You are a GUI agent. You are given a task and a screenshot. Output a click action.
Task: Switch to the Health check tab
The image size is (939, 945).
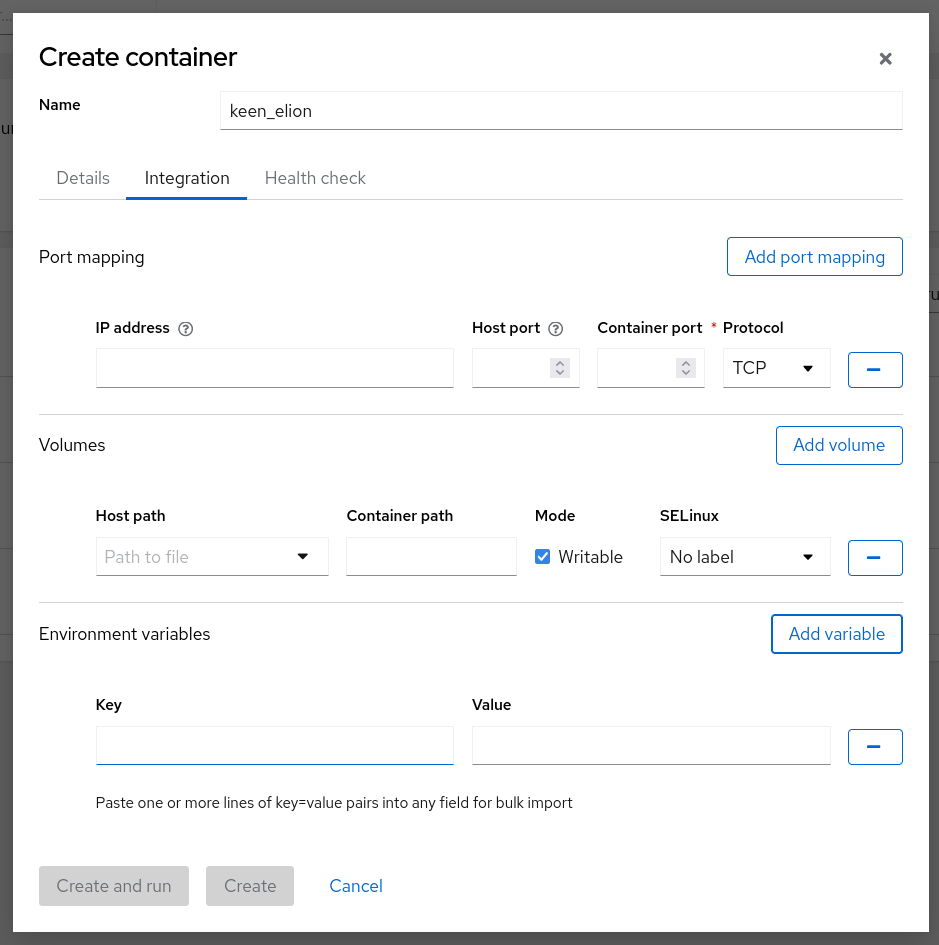tap(315, 178)
